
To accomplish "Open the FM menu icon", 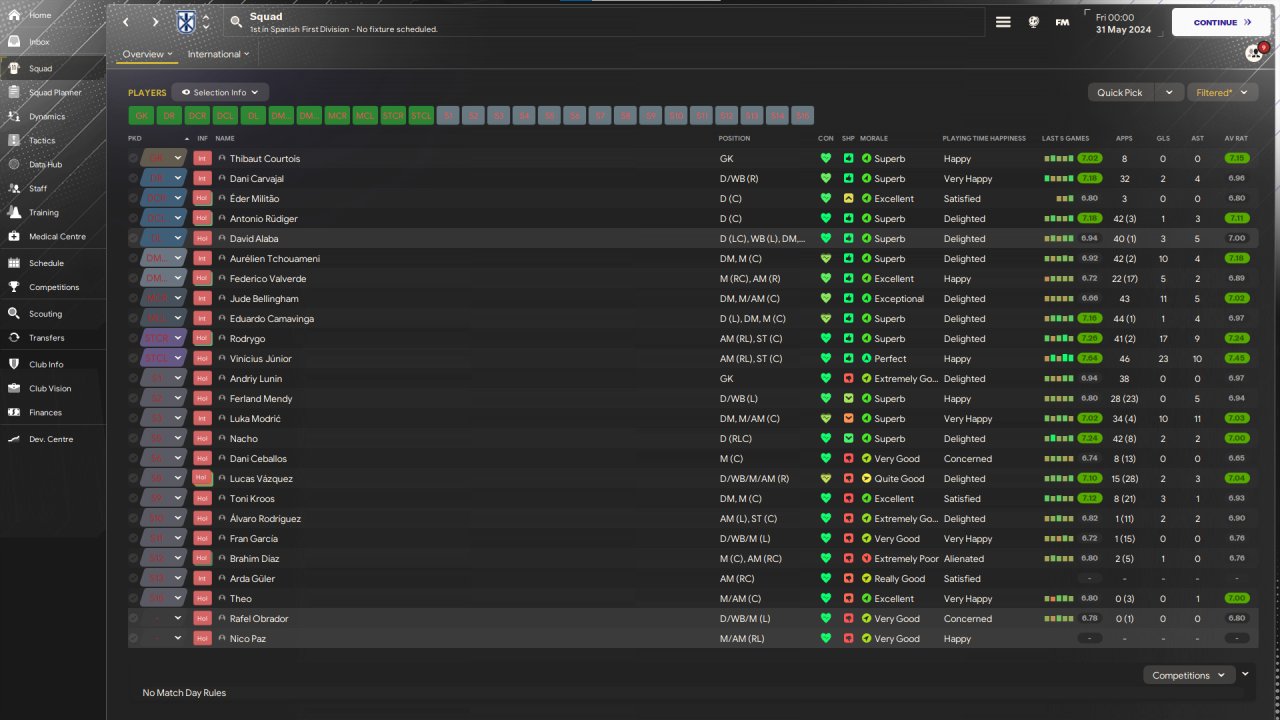I will 1062,22.
